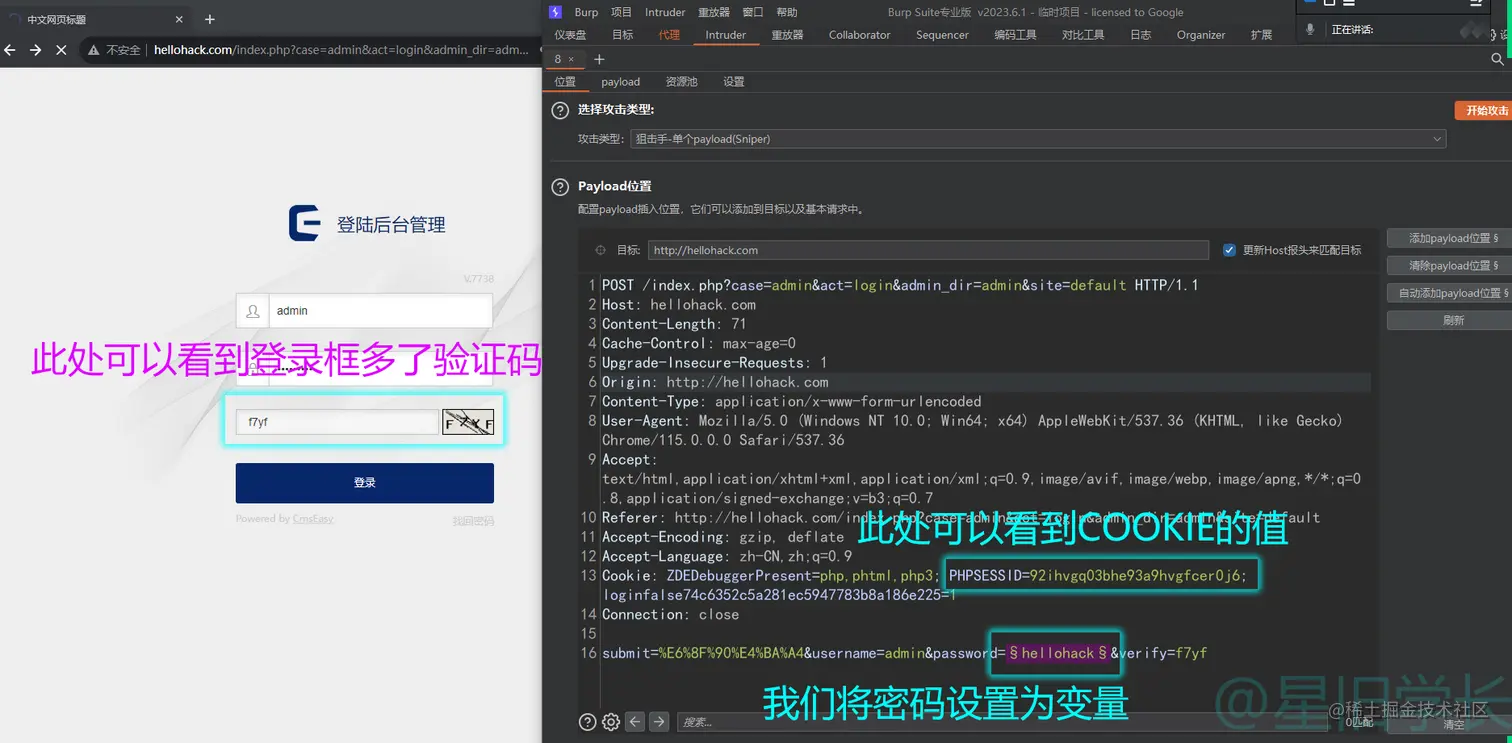Open a new Chrome tab

point(210,19)
